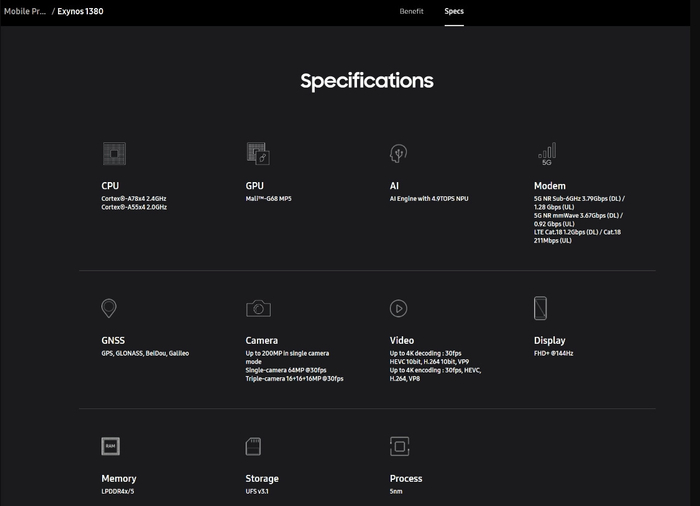Click the Display heading text

coord(550,340)
